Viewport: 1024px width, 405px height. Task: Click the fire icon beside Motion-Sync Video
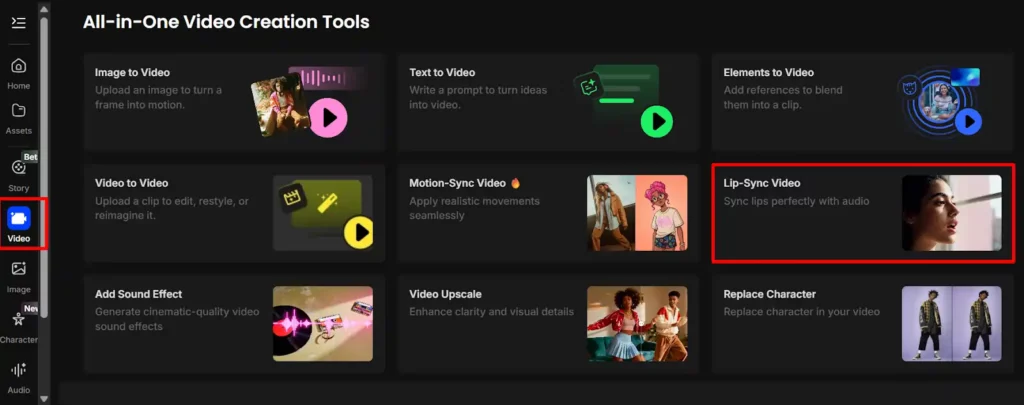tap(515, 184)
